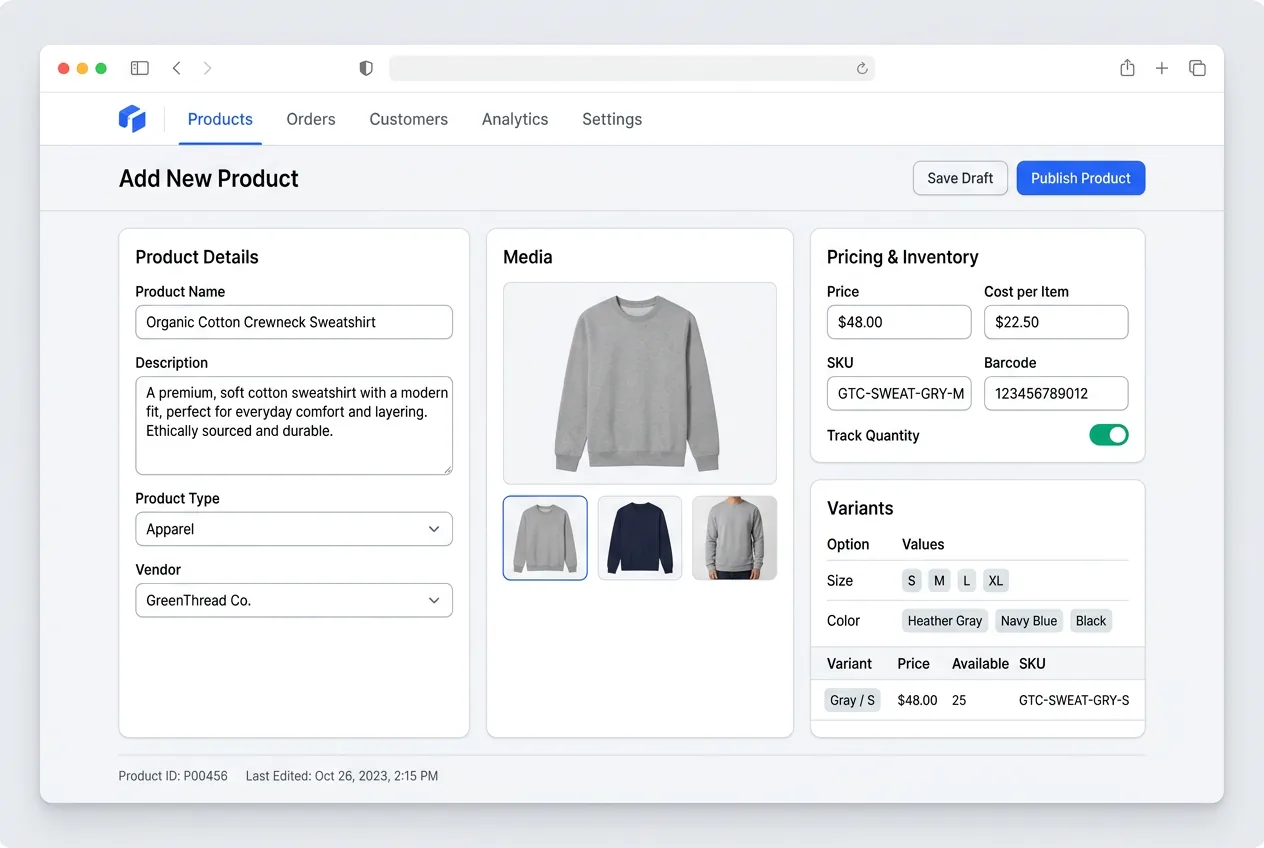Save the product as a draft

coord(959,178)
